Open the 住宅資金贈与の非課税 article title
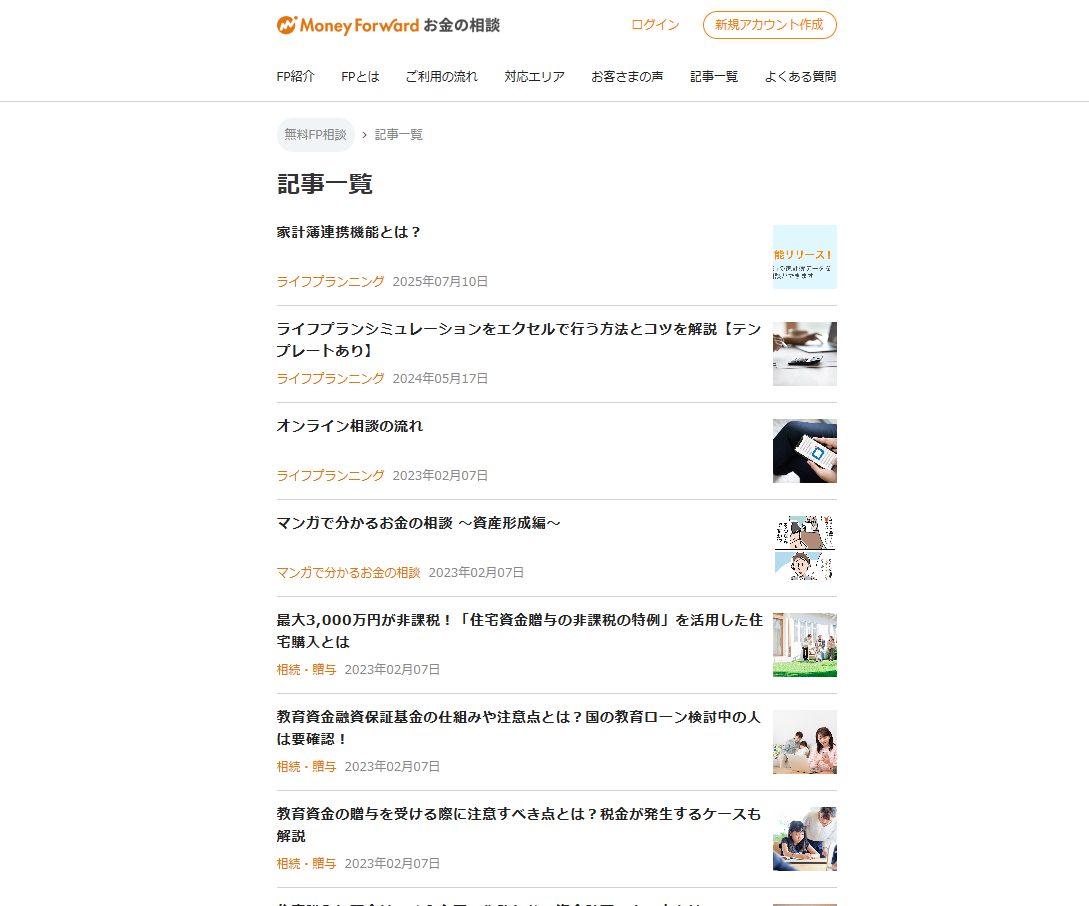 pyautogui.click(x=519, y=631)
